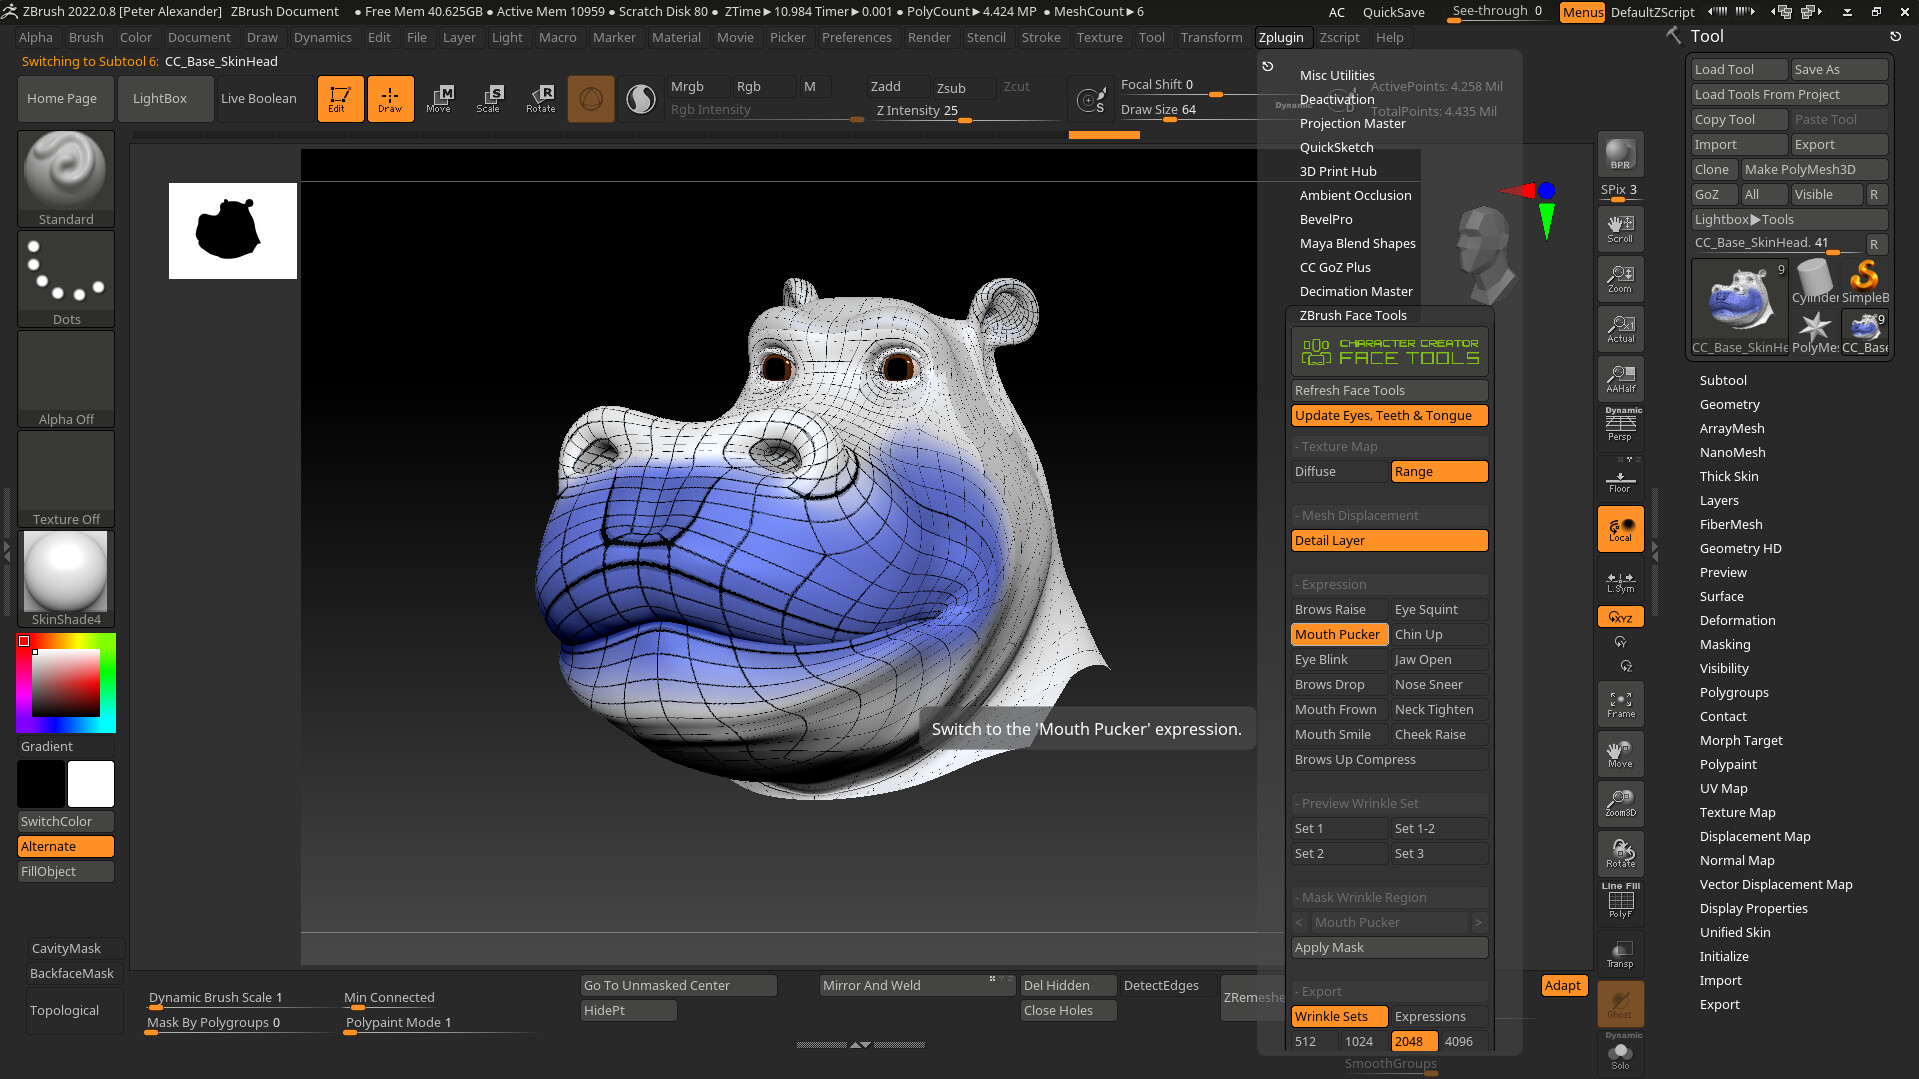Select the Scale transform icon
The width and height of the screenshot is (1919, 1079).
(488, 99)
